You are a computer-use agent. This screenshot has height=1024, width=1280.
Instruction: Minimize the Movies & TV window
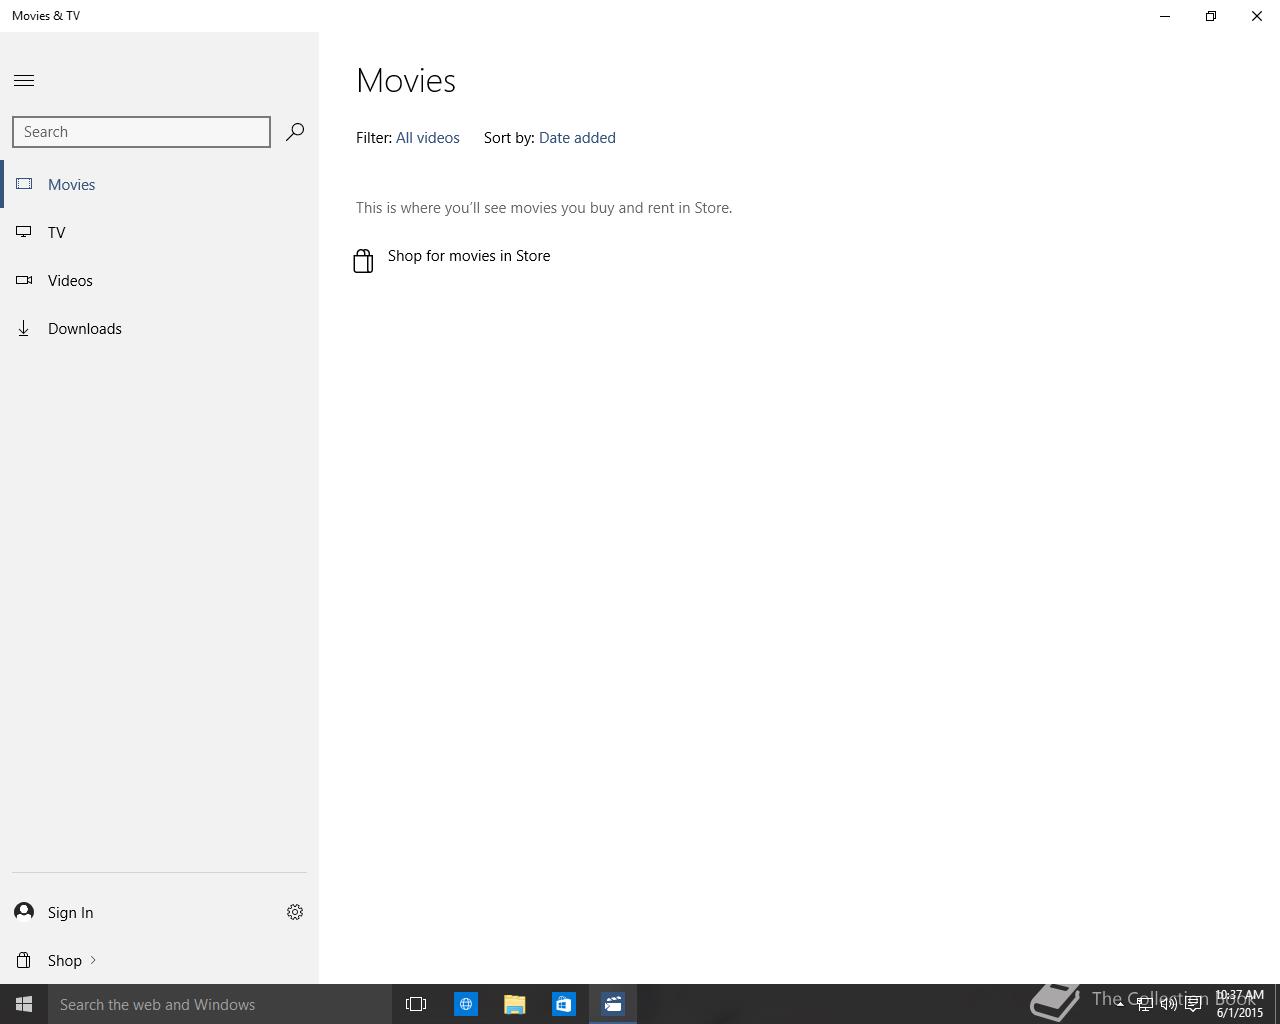(x=1165, y=16)
